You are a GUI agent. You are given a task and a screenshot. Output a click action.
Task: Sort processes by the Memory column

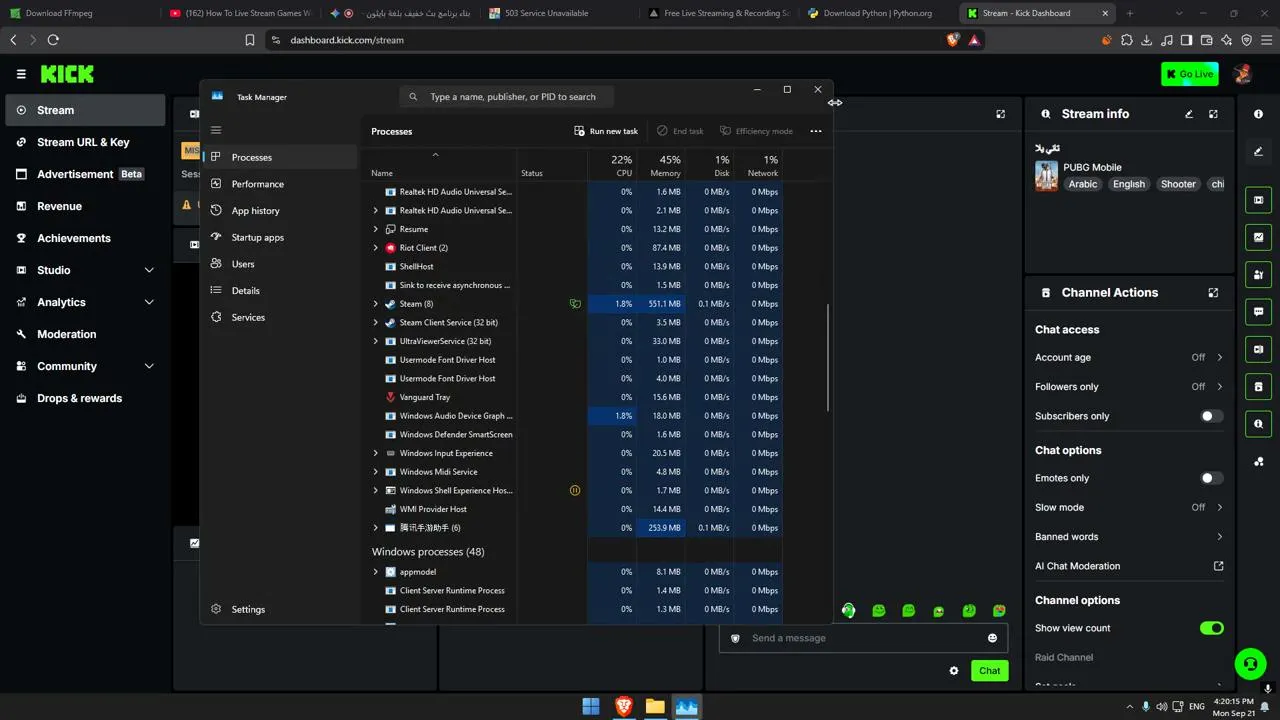point(661,166)
